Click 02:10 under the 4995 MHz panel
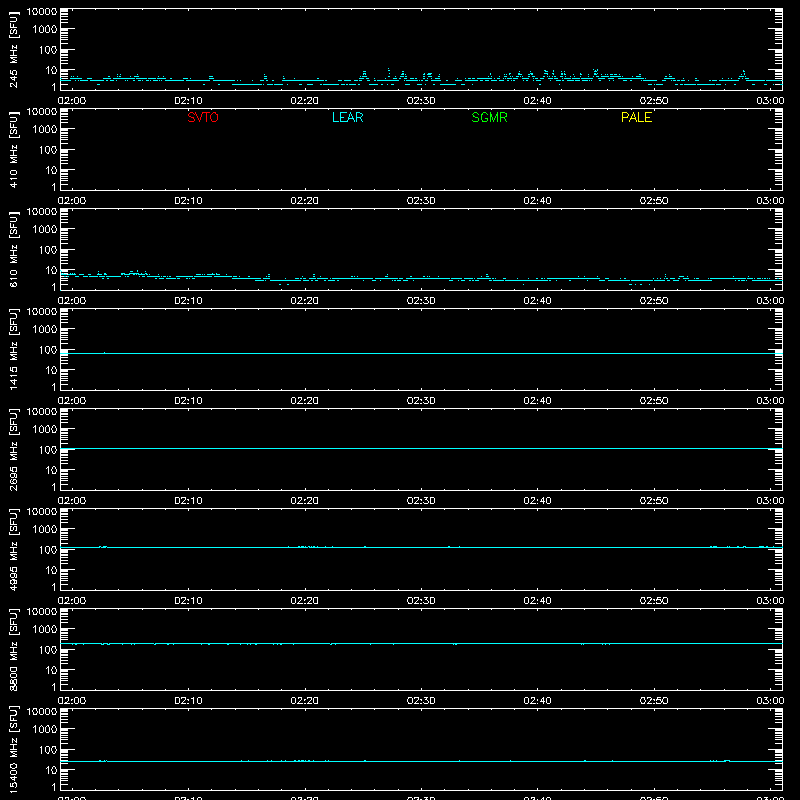Viewport: 800px width, 800px height. (x=188, y=601)
